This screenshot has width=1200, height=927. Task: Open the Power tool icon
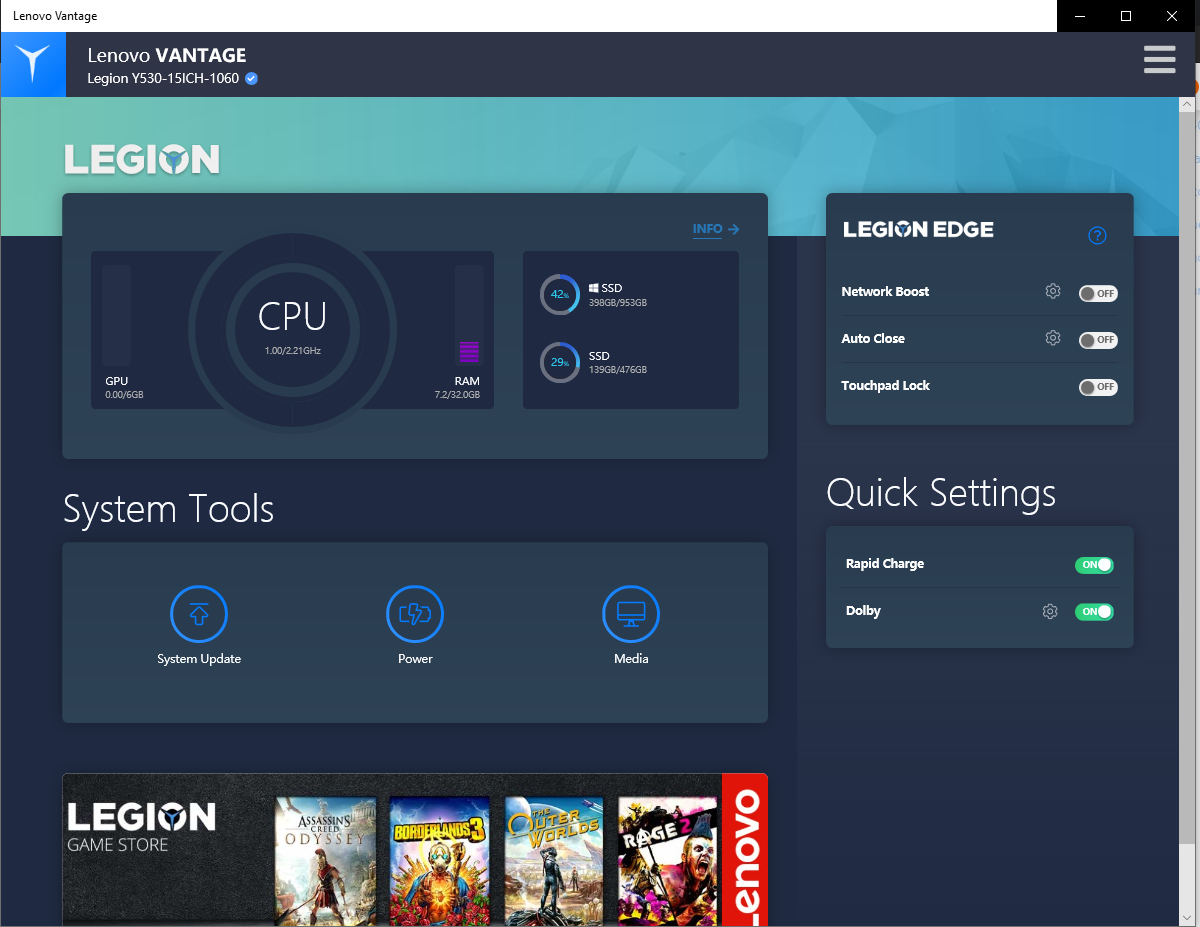point(415,613)
